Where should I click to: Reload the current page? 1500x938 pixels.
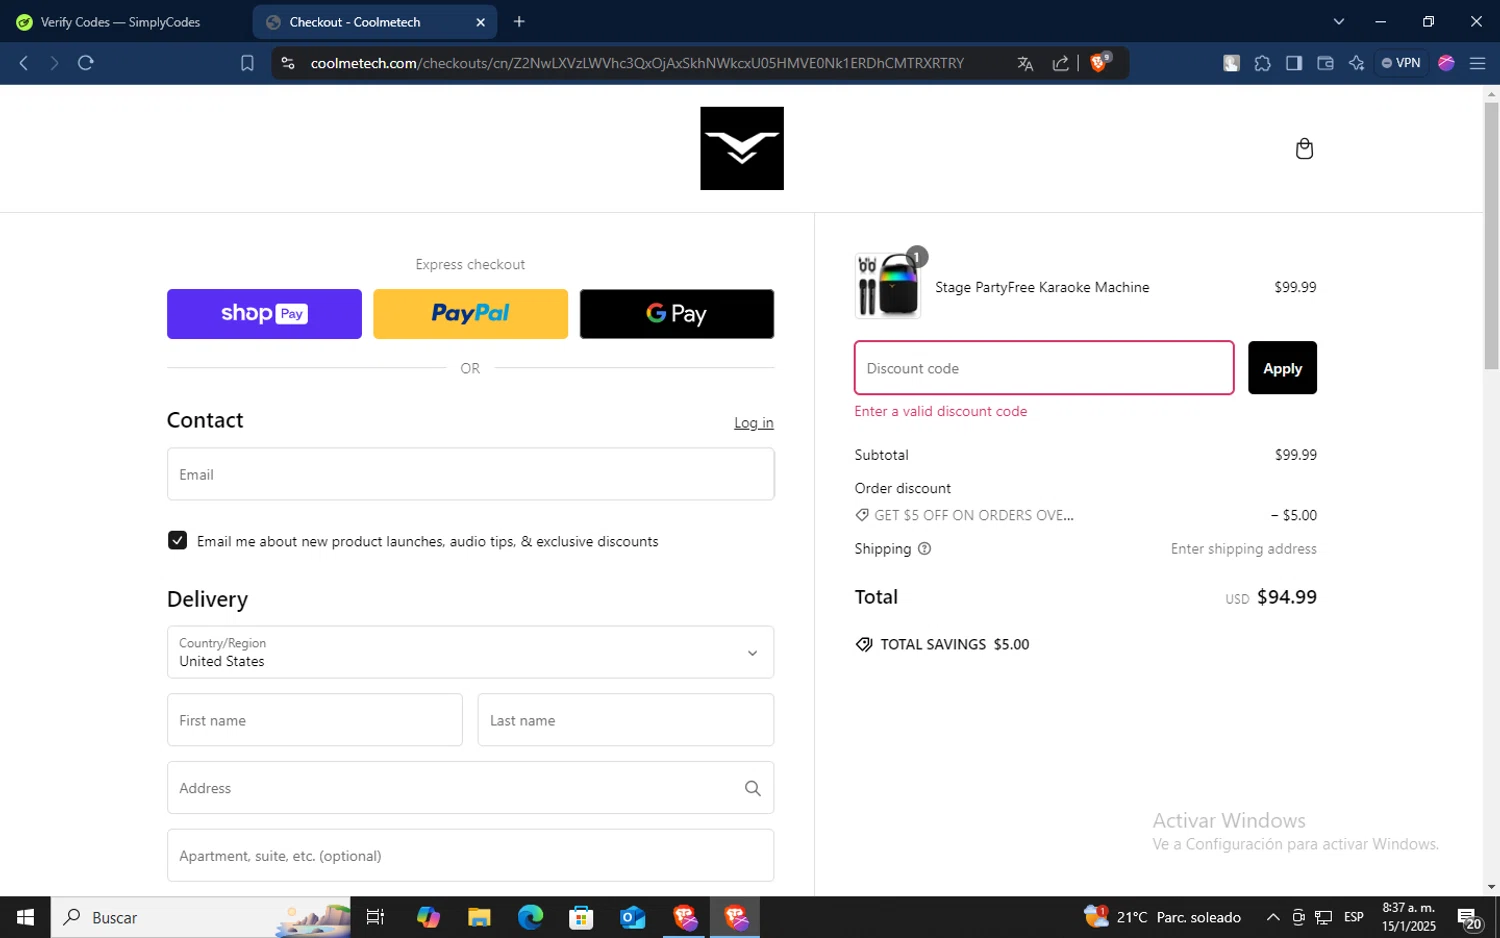[x=86, y=63]
